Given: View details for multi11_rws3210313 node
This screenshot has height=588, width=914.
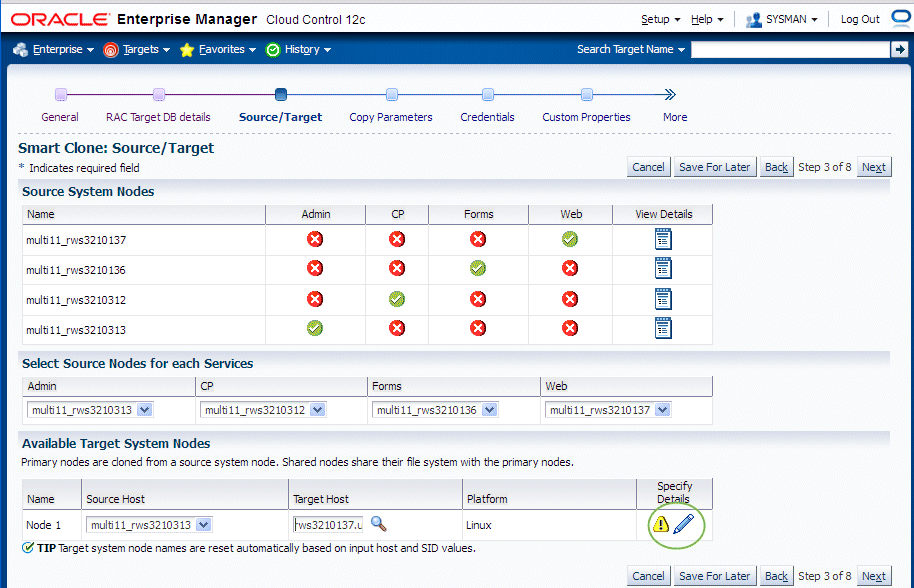Looking at the screenshot, I should pos(663,328).
